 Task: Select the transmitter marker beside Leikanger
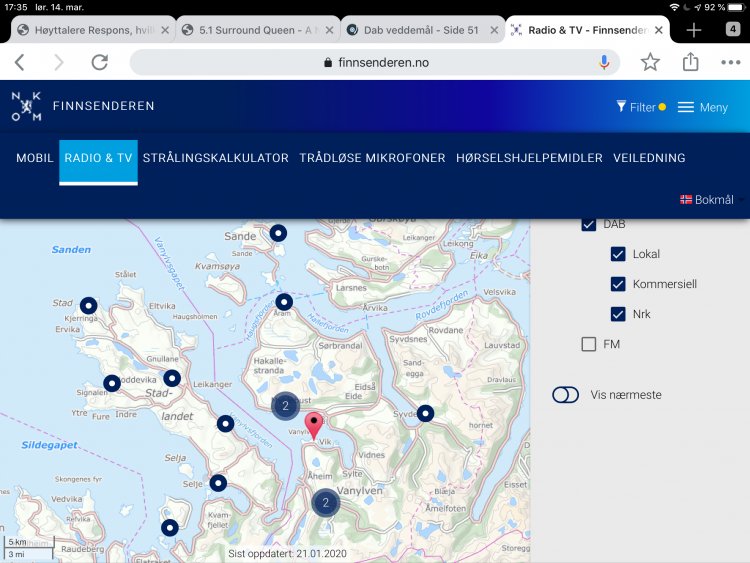172,378
